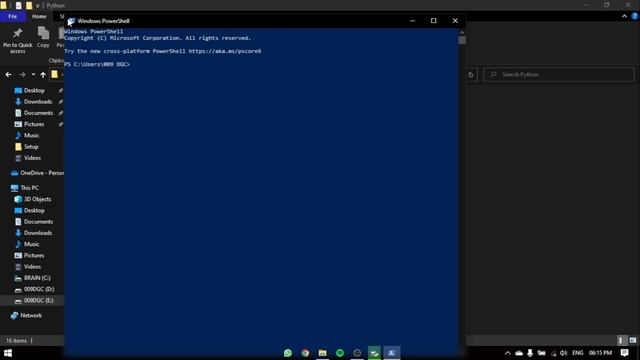This screenshot has height=360, width=640.
Task: Click PowerShell scrollbar up arrow
Action: [x=462, y=32]
